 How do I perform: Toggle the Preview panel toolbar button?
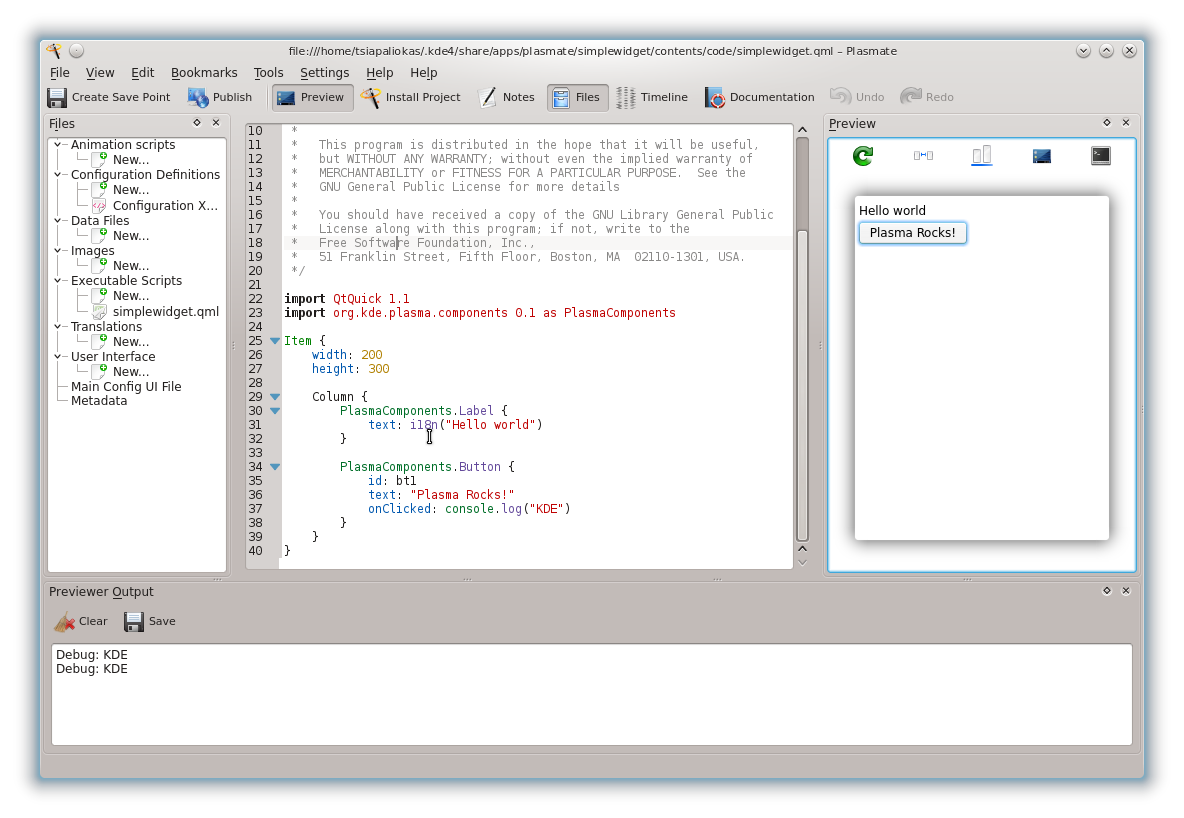coord(311,97)
